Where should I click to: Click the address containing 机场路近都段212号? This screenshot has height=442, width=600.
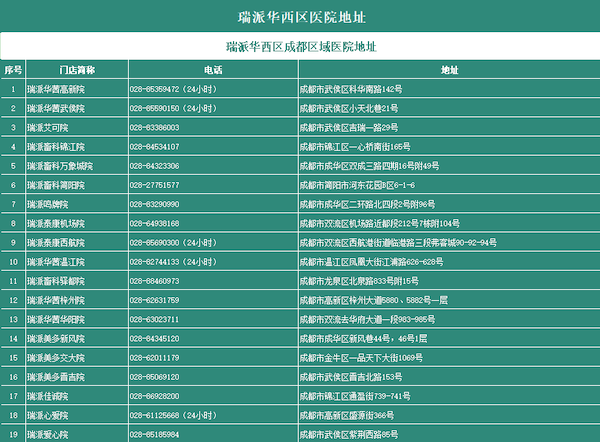point(380,223)
